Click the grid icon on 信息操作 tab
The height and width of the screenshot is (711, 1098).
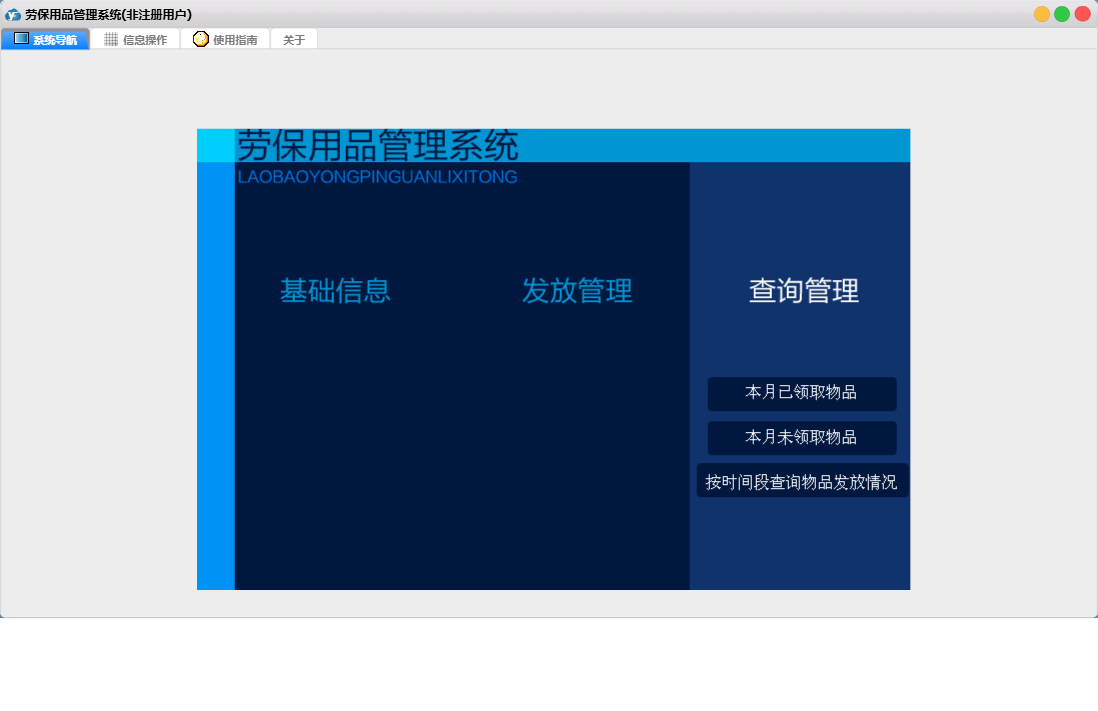111,39
